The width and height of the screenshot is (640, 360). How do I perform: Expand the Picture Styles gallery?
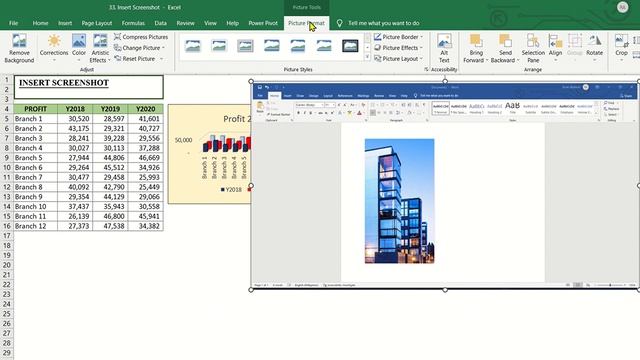367,58
